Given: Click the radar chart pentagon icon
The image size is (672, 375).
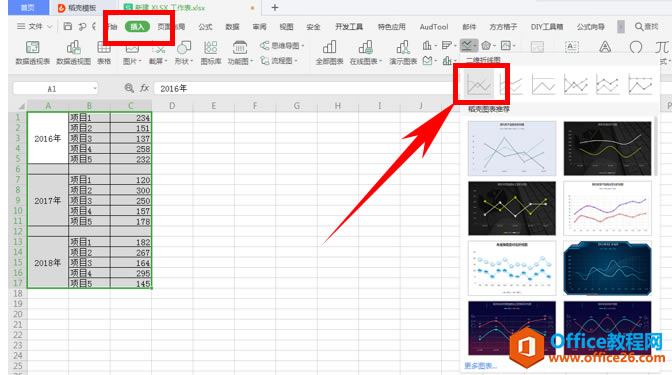Looking at the screenshot, I should pos(486,45).
